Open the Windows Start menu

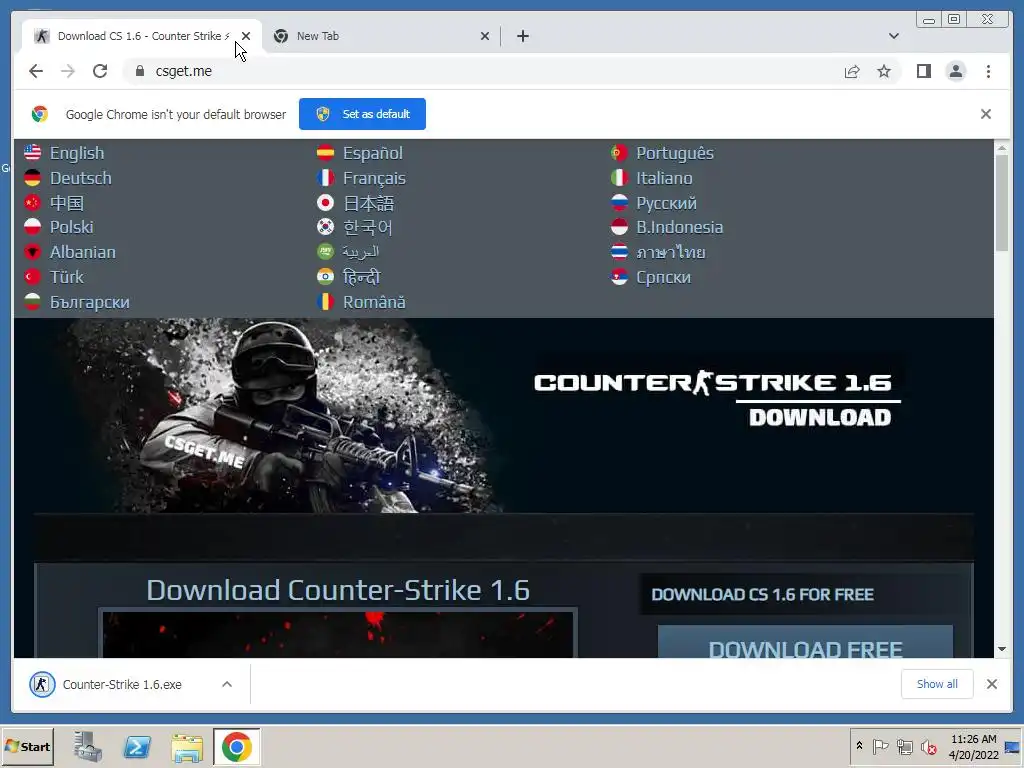[x=27, y=747]
